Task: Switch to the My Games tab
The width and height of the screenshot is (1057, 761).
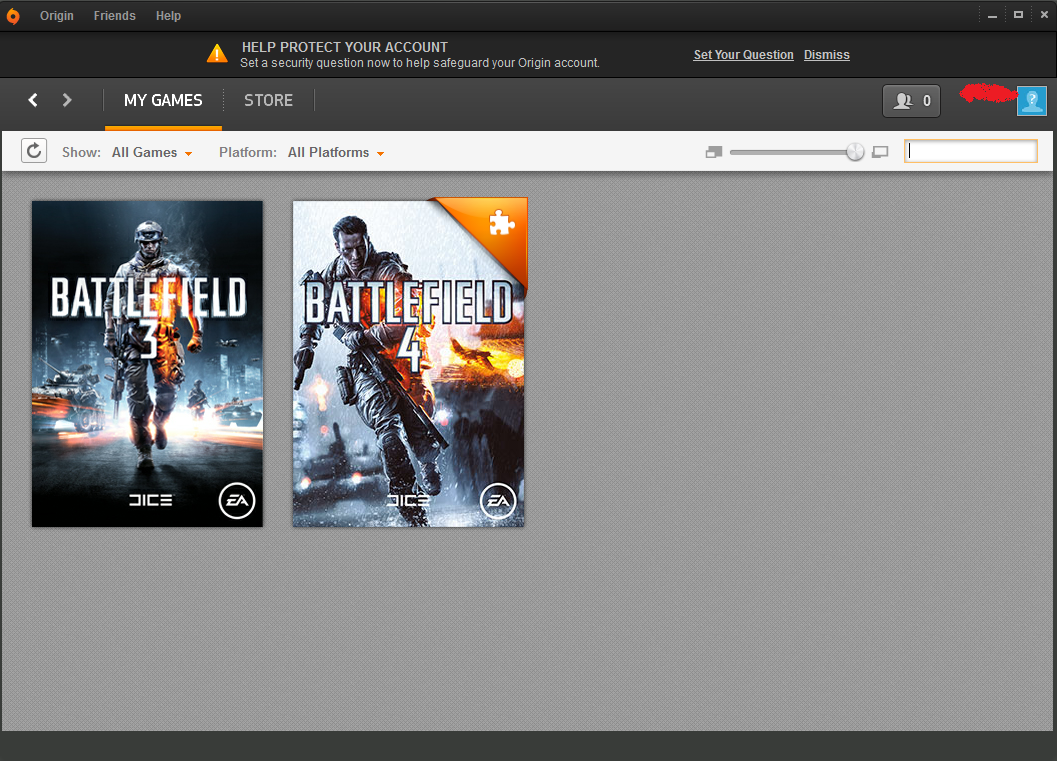Action: pyautogui.click(x=163, y=100)
